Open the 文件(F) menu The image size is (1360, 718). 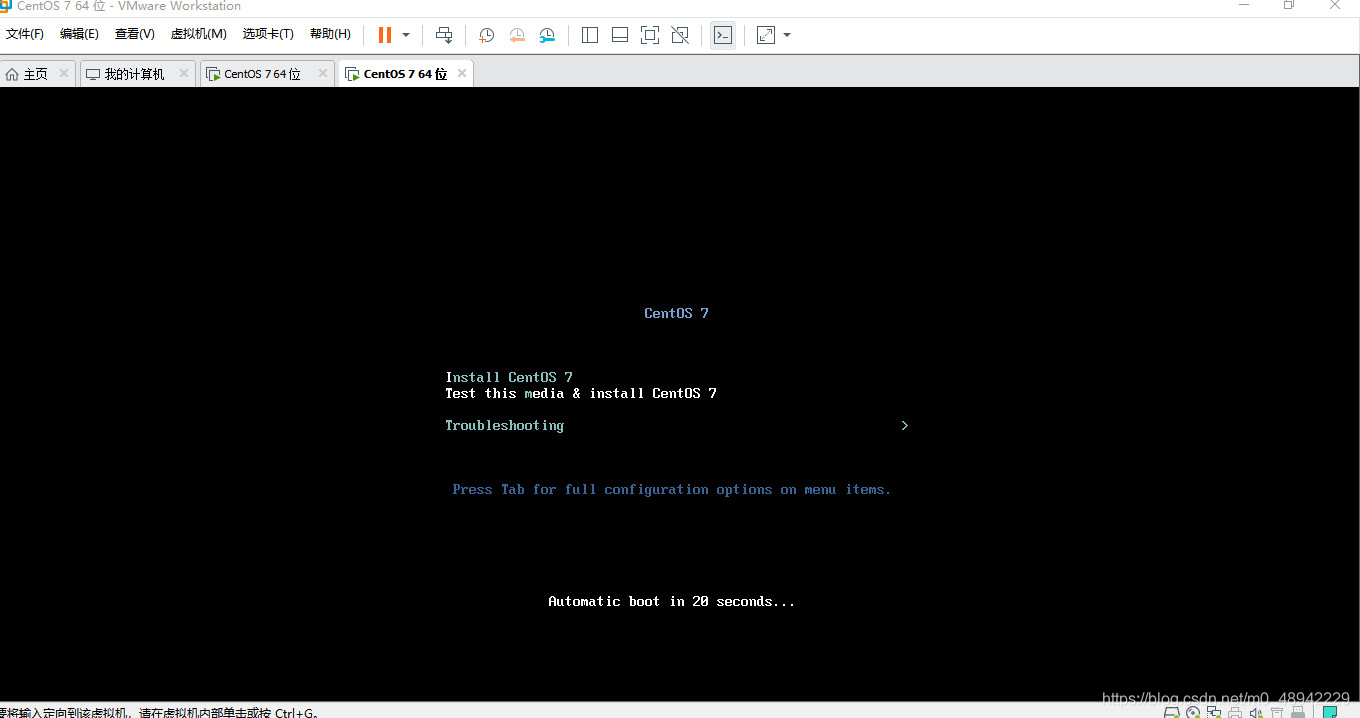(25, 34)
